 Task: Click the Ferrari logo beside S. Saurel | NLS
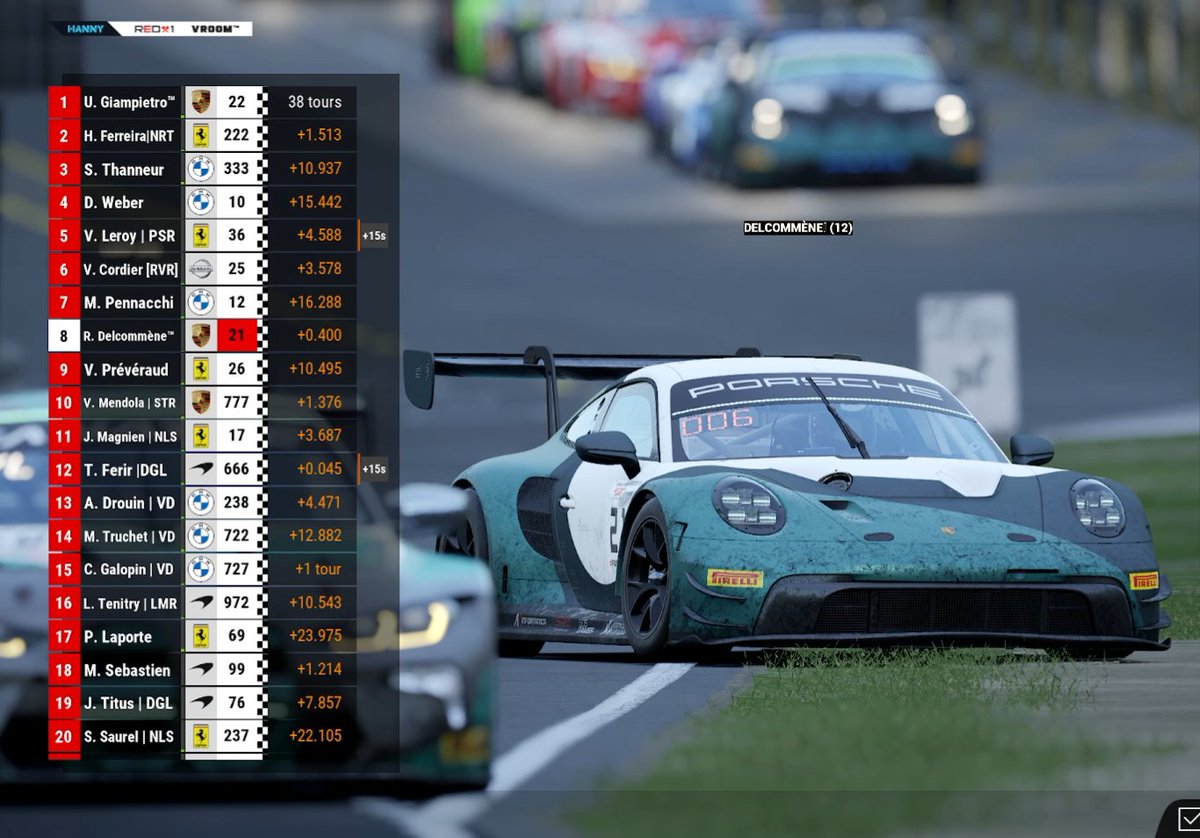coord(201,736)
